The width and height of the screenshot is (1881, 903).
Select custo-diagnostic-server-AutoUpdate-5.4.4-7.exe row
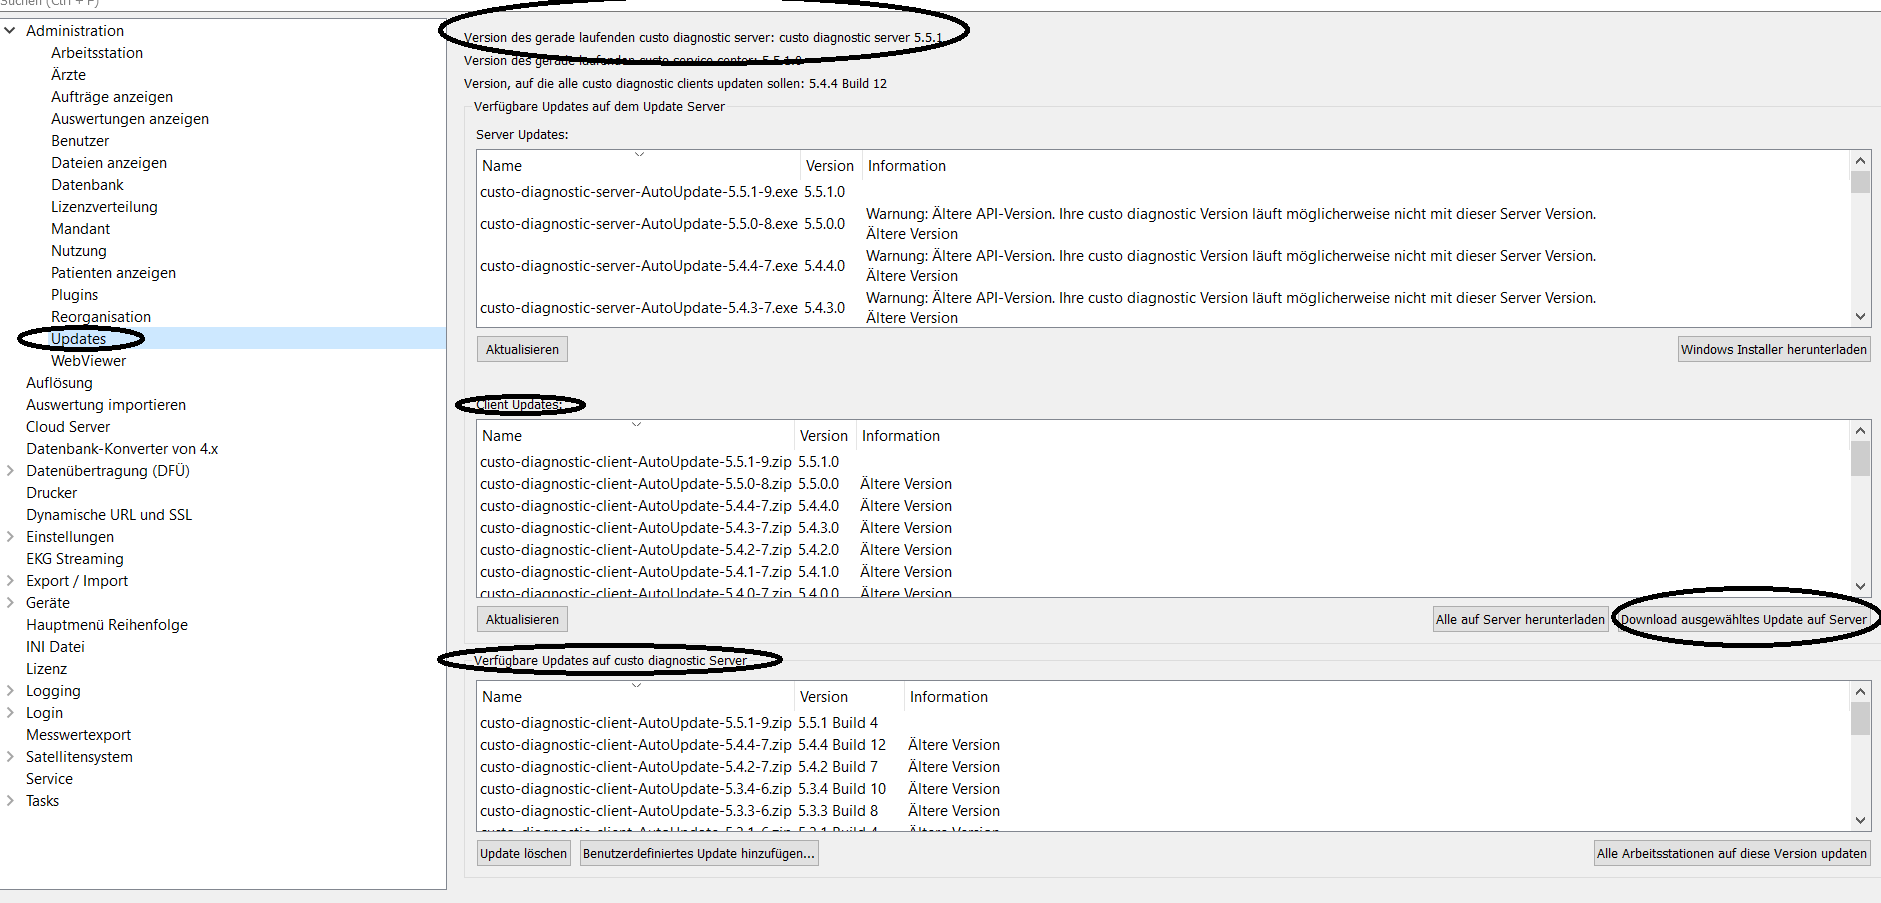coord(1163,266)
